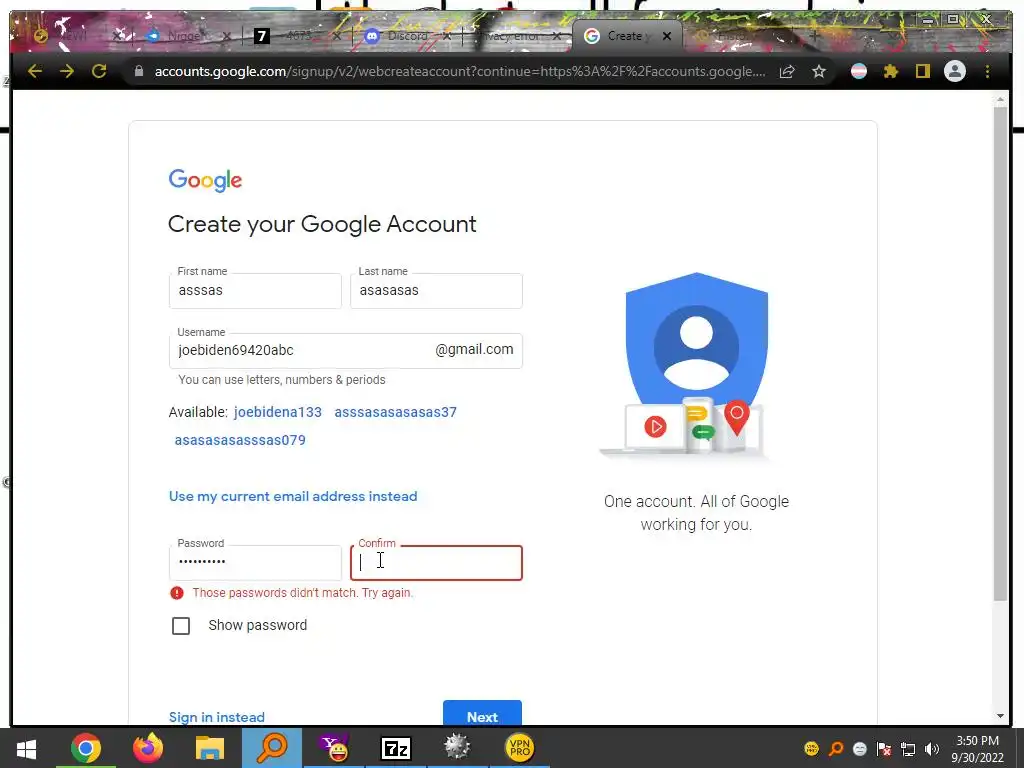Click the Username input field
Image resolution: width=1024 pixels, height=768 pixels.
(345, 351)
